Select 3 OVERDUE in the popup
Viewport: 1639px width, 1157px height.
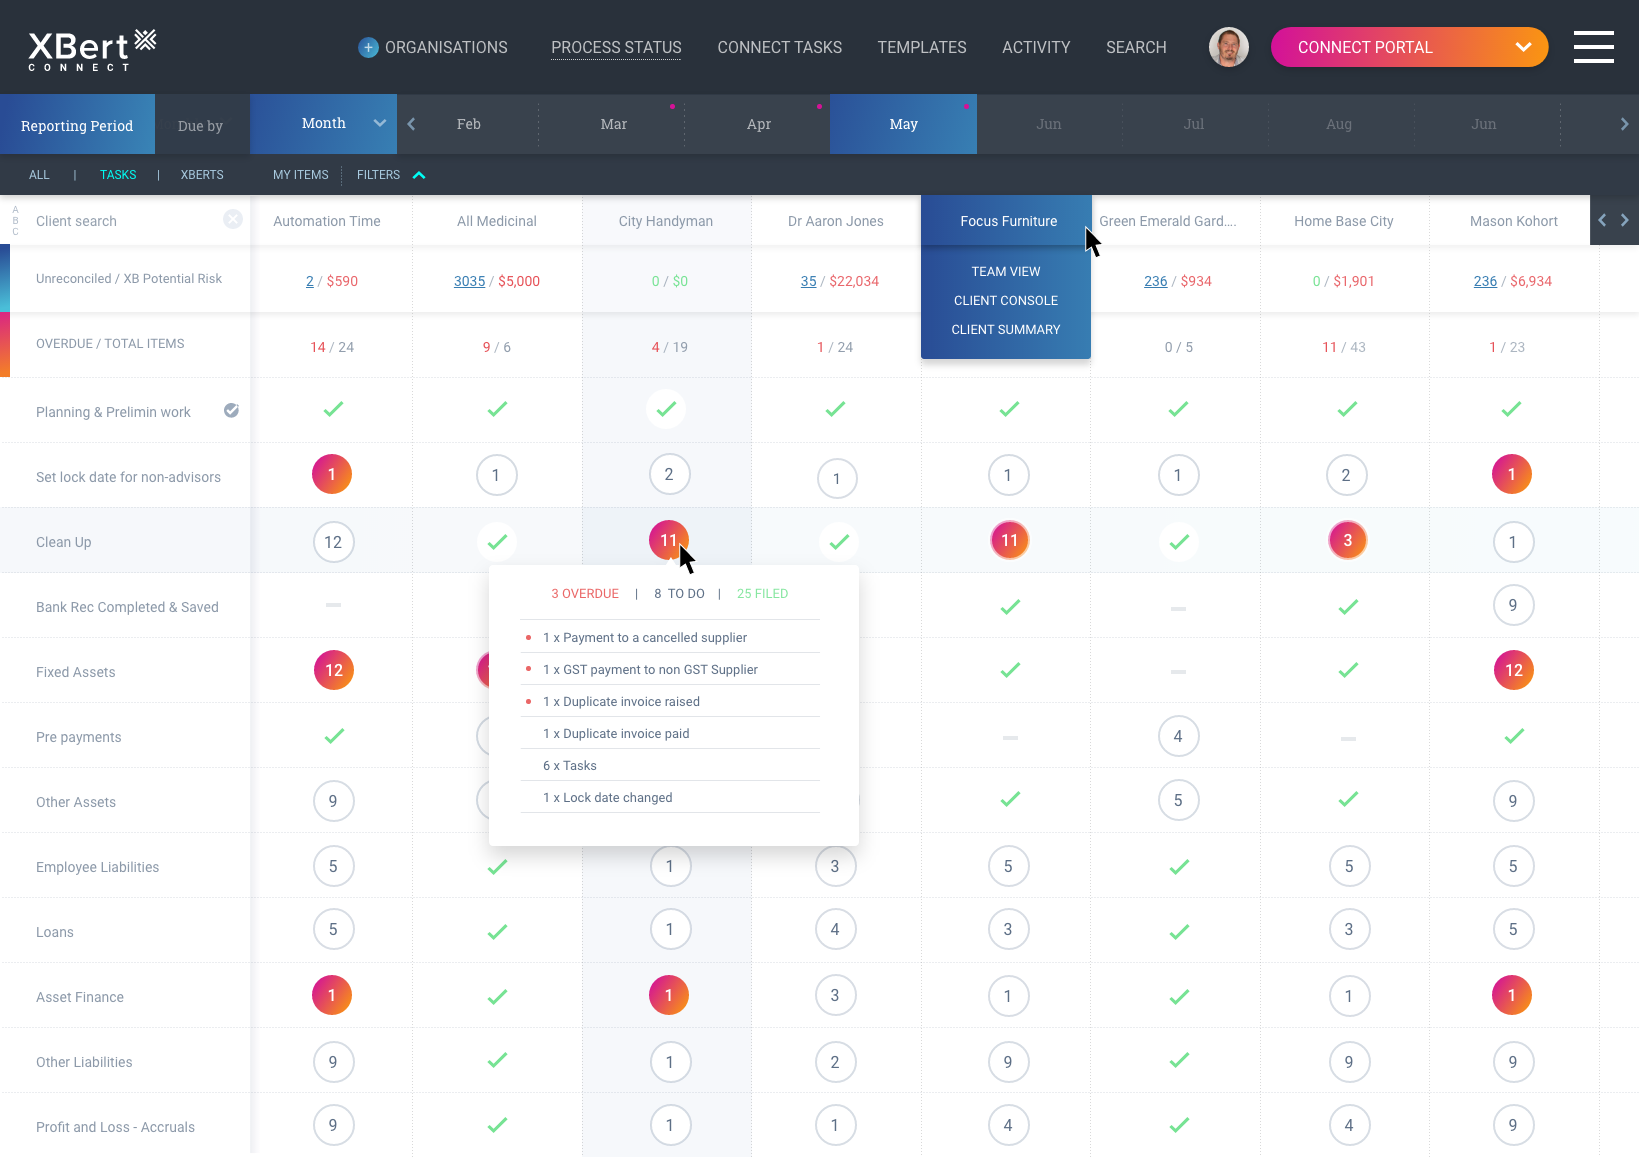point(585,594)
